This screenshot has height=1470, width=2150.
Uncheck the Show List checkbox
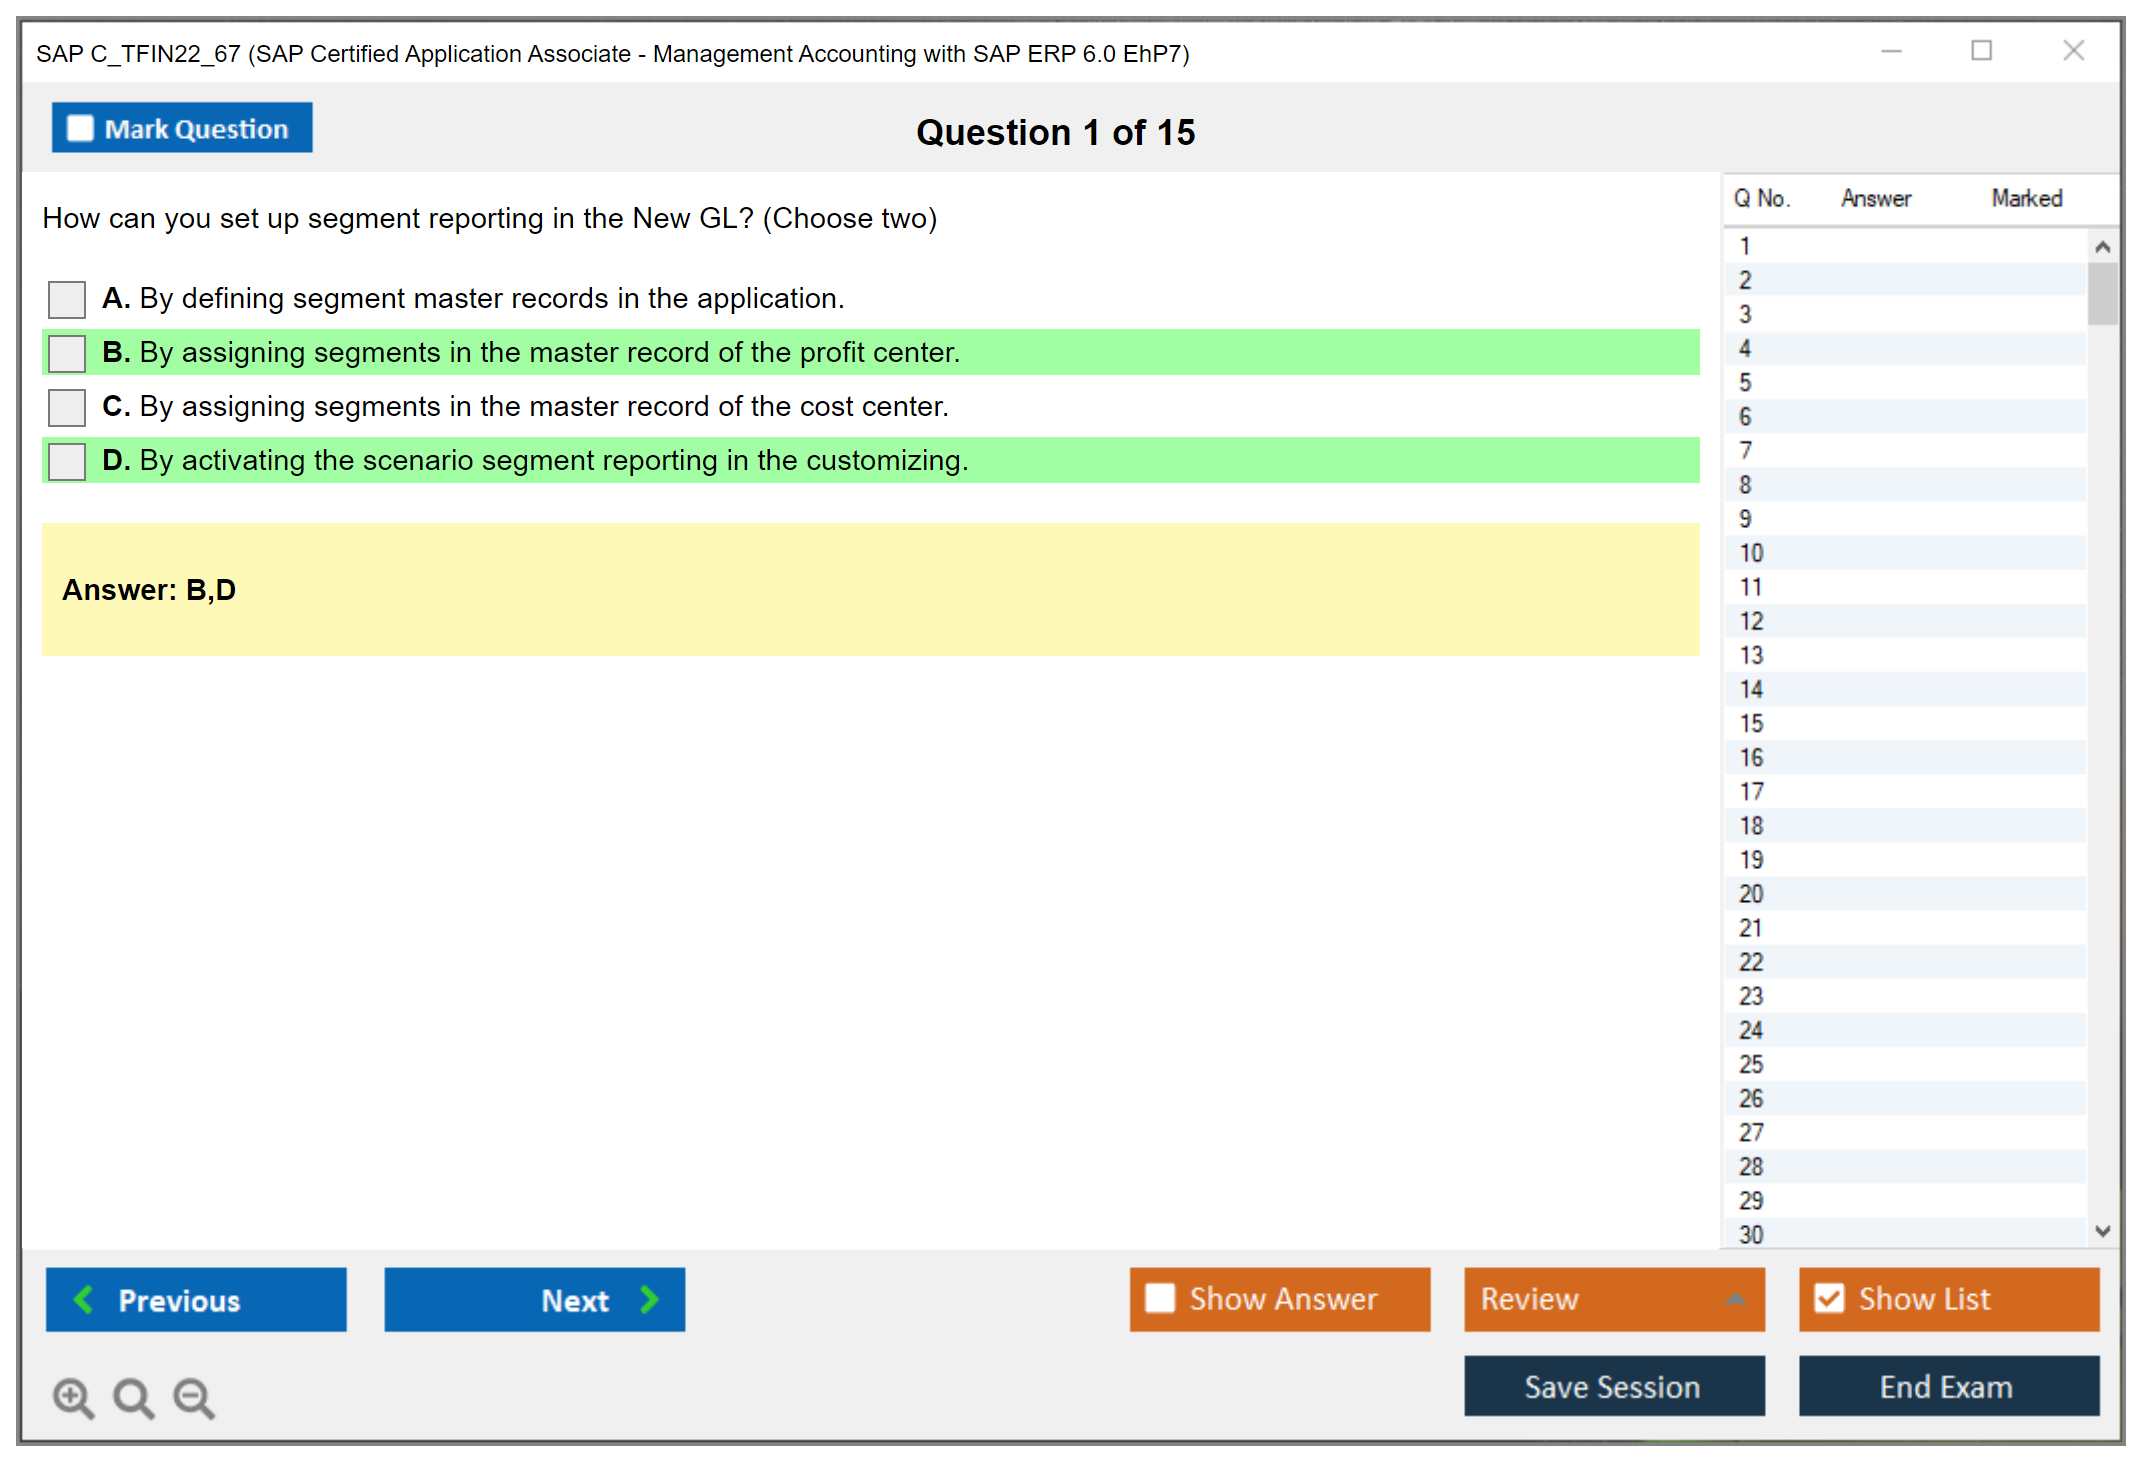click(1829, 1298)
